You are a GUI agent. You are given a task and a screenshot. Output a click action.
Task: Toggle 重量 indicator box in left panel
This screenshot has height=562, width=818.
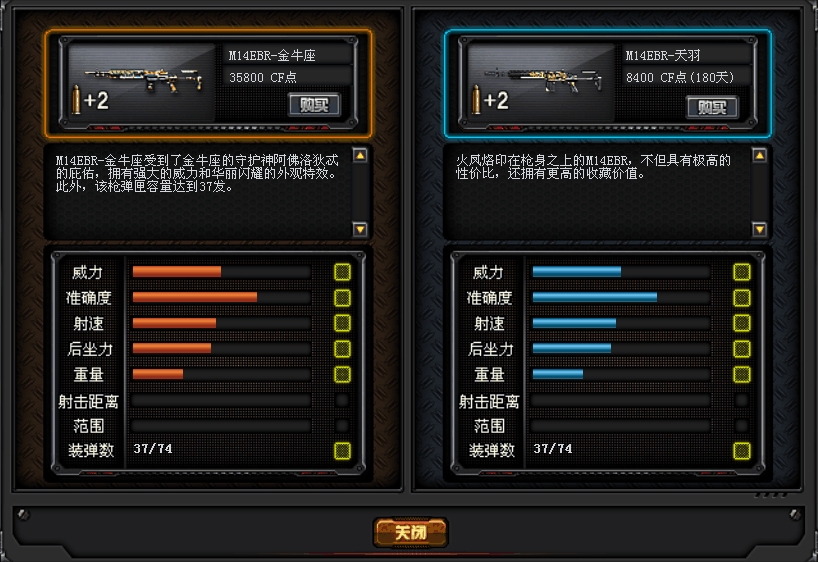coord(342,374)
